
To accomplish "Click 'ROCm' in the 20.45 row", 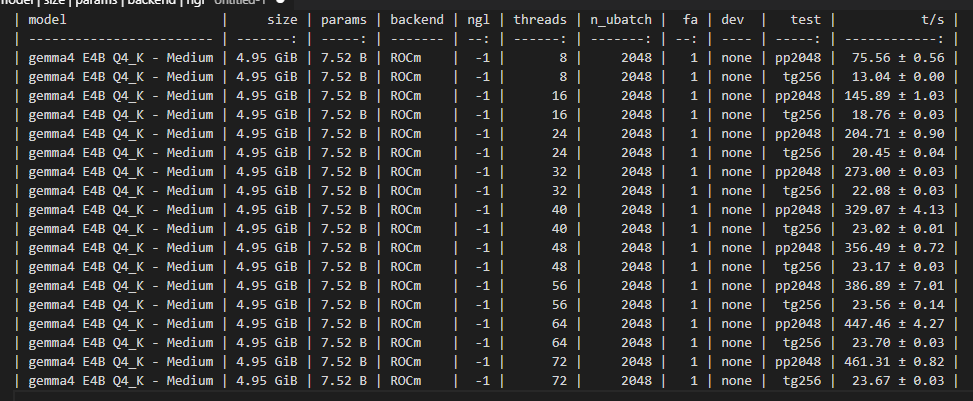I will pyautogui.click(x=405, y=153).
